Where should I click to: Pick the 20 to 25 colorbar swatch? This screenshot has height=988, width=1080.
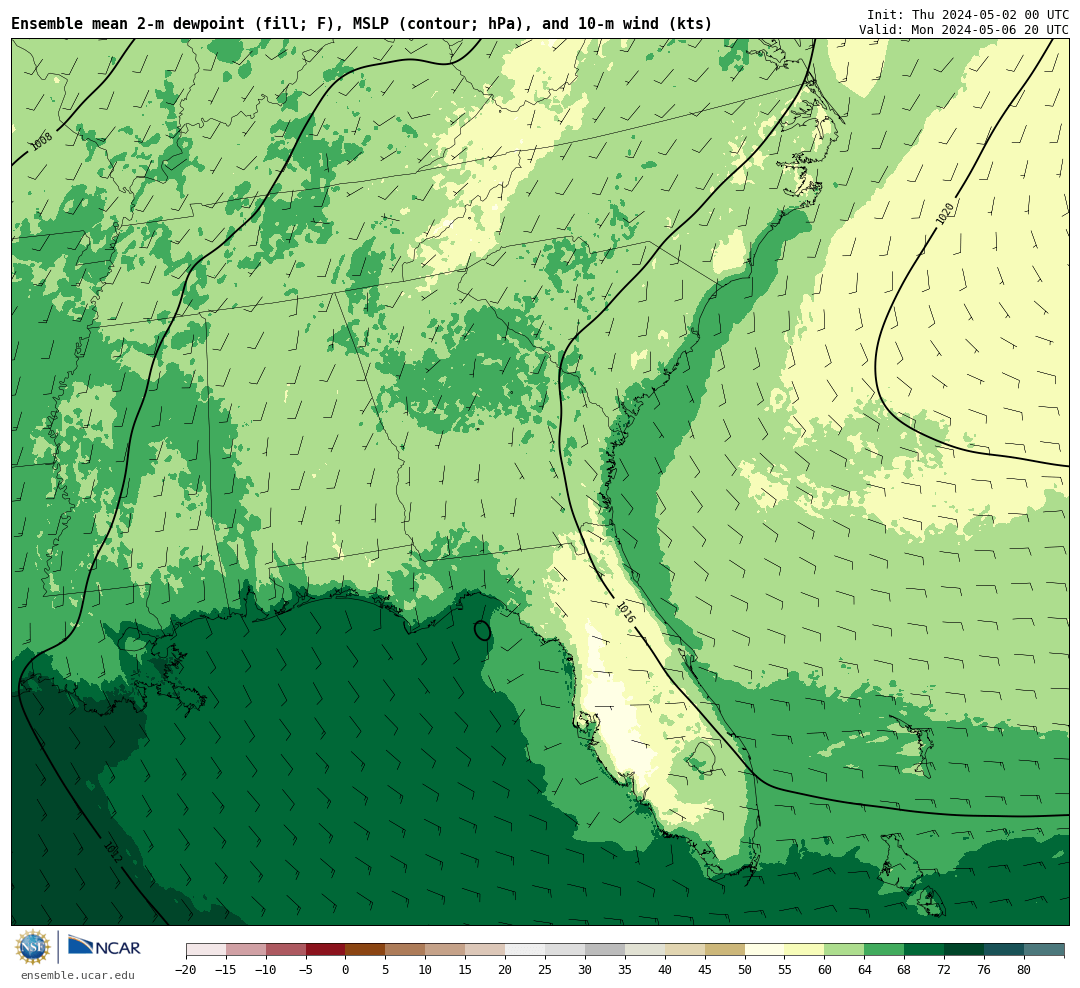526,950
